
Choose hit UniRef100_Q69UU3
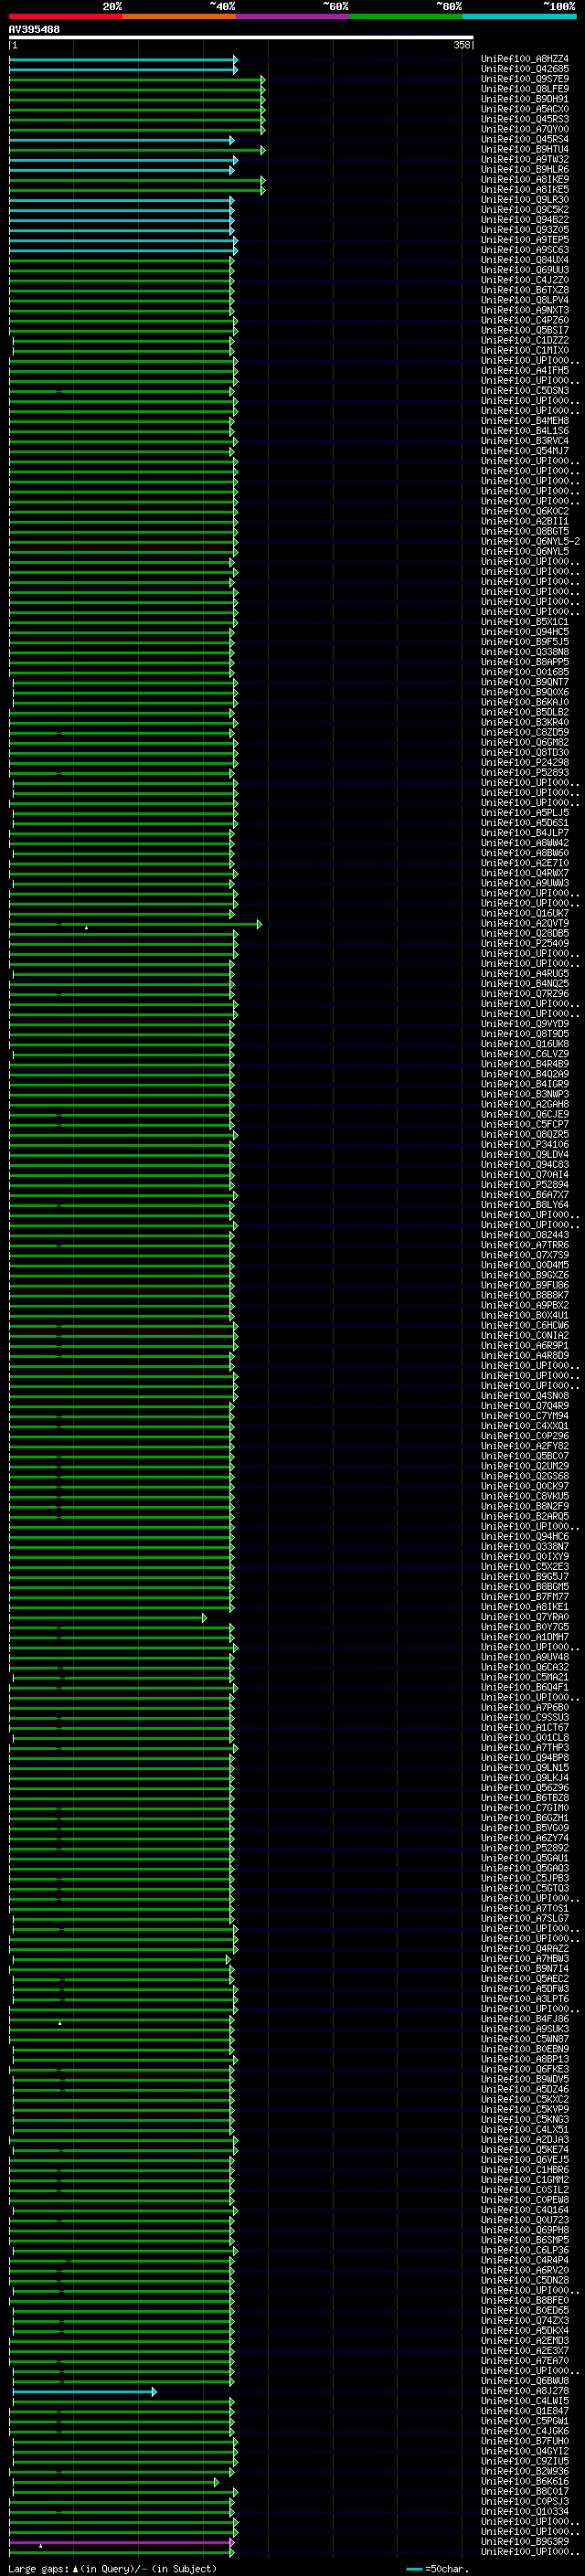pos(525,270)
